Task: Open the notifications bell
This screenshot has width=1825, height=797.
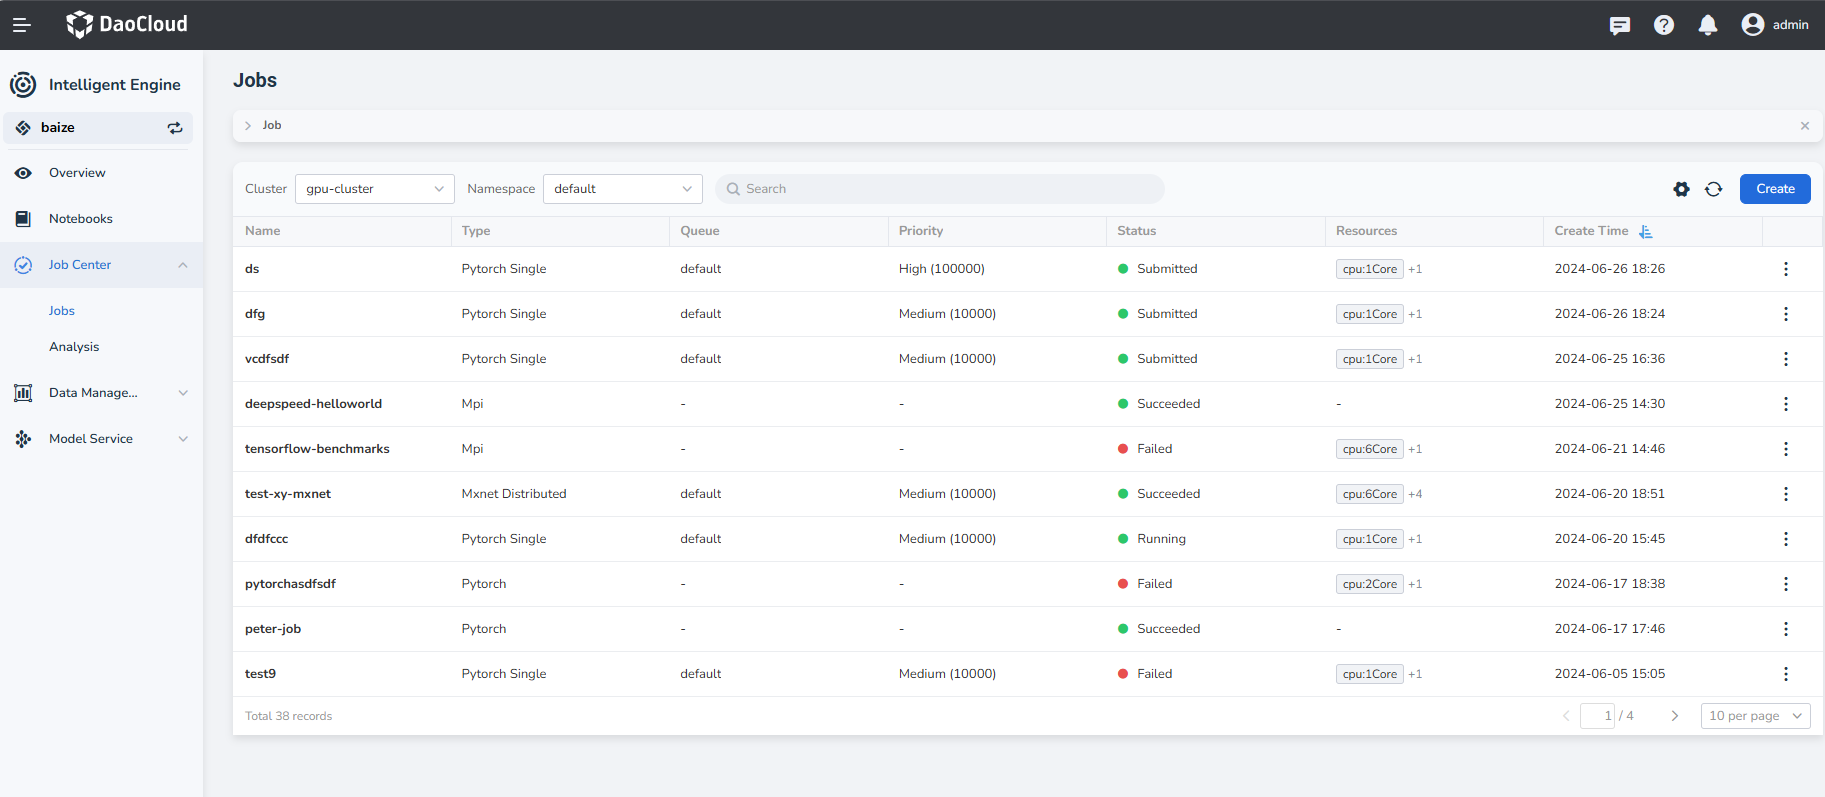Action: click(1707, 25)
